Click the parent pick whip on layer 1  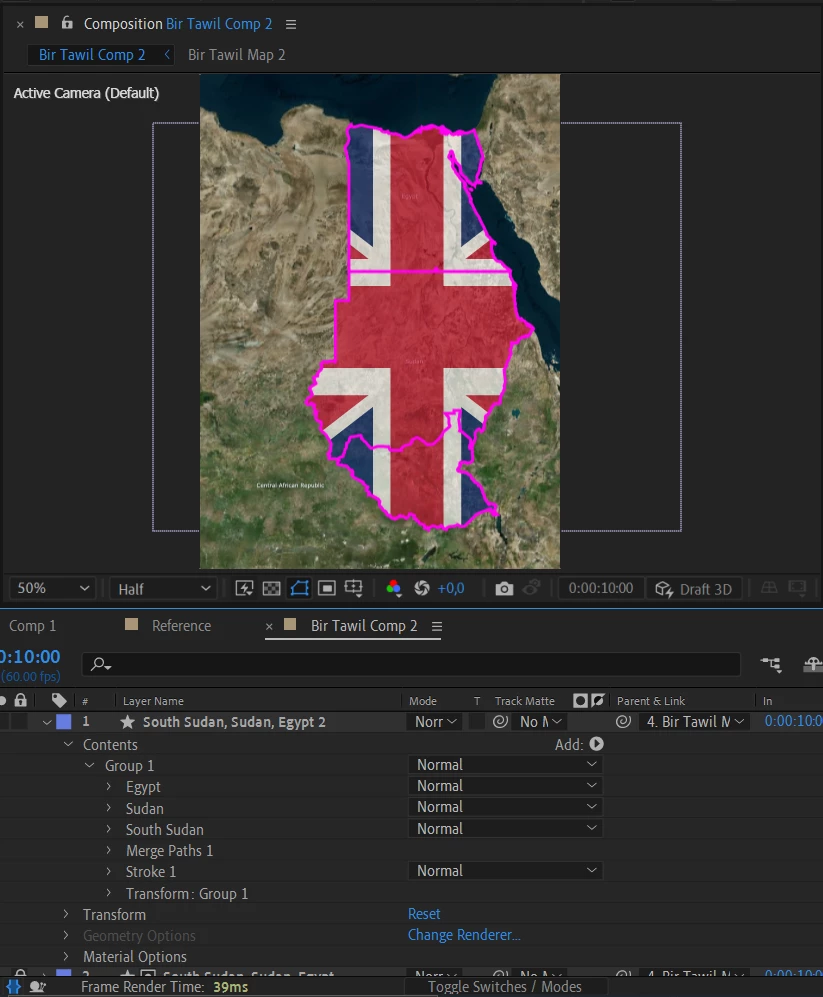(x=623, y=721)
